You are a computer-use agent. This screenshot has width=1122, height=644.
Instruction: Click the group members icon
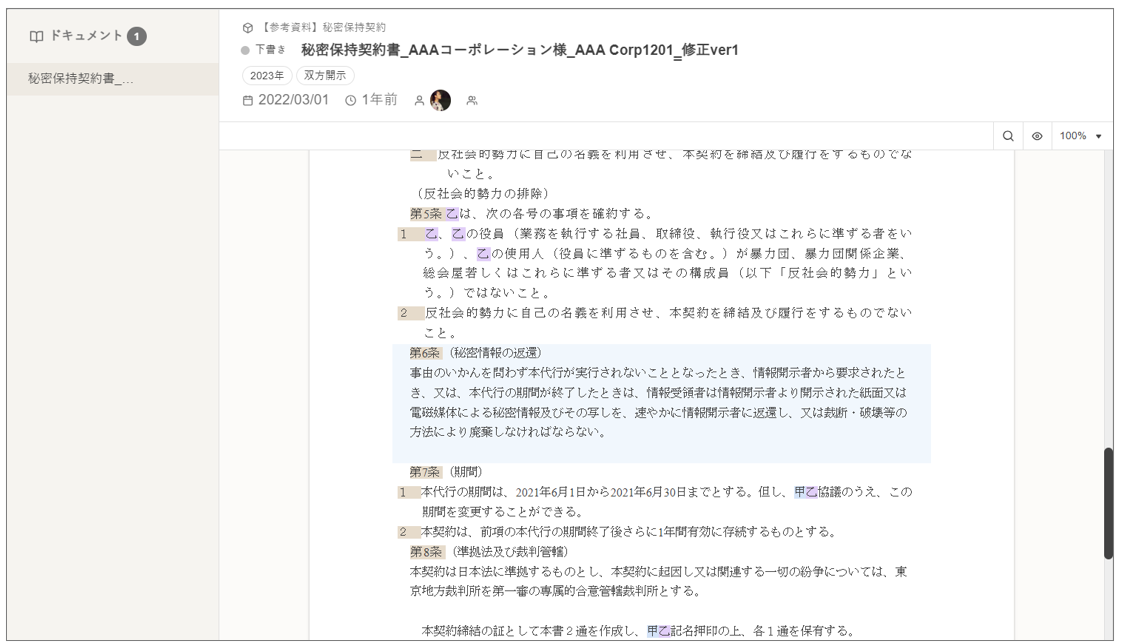click(x=472, y=100)
